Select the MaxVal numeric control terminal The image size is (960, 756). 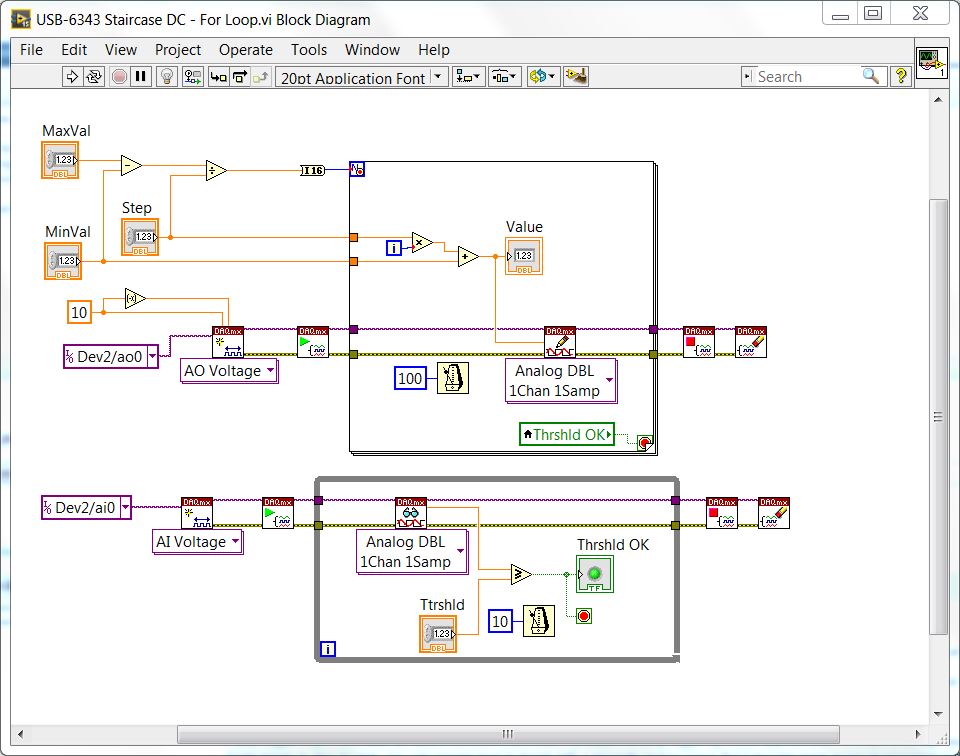[x=60, y=160]
